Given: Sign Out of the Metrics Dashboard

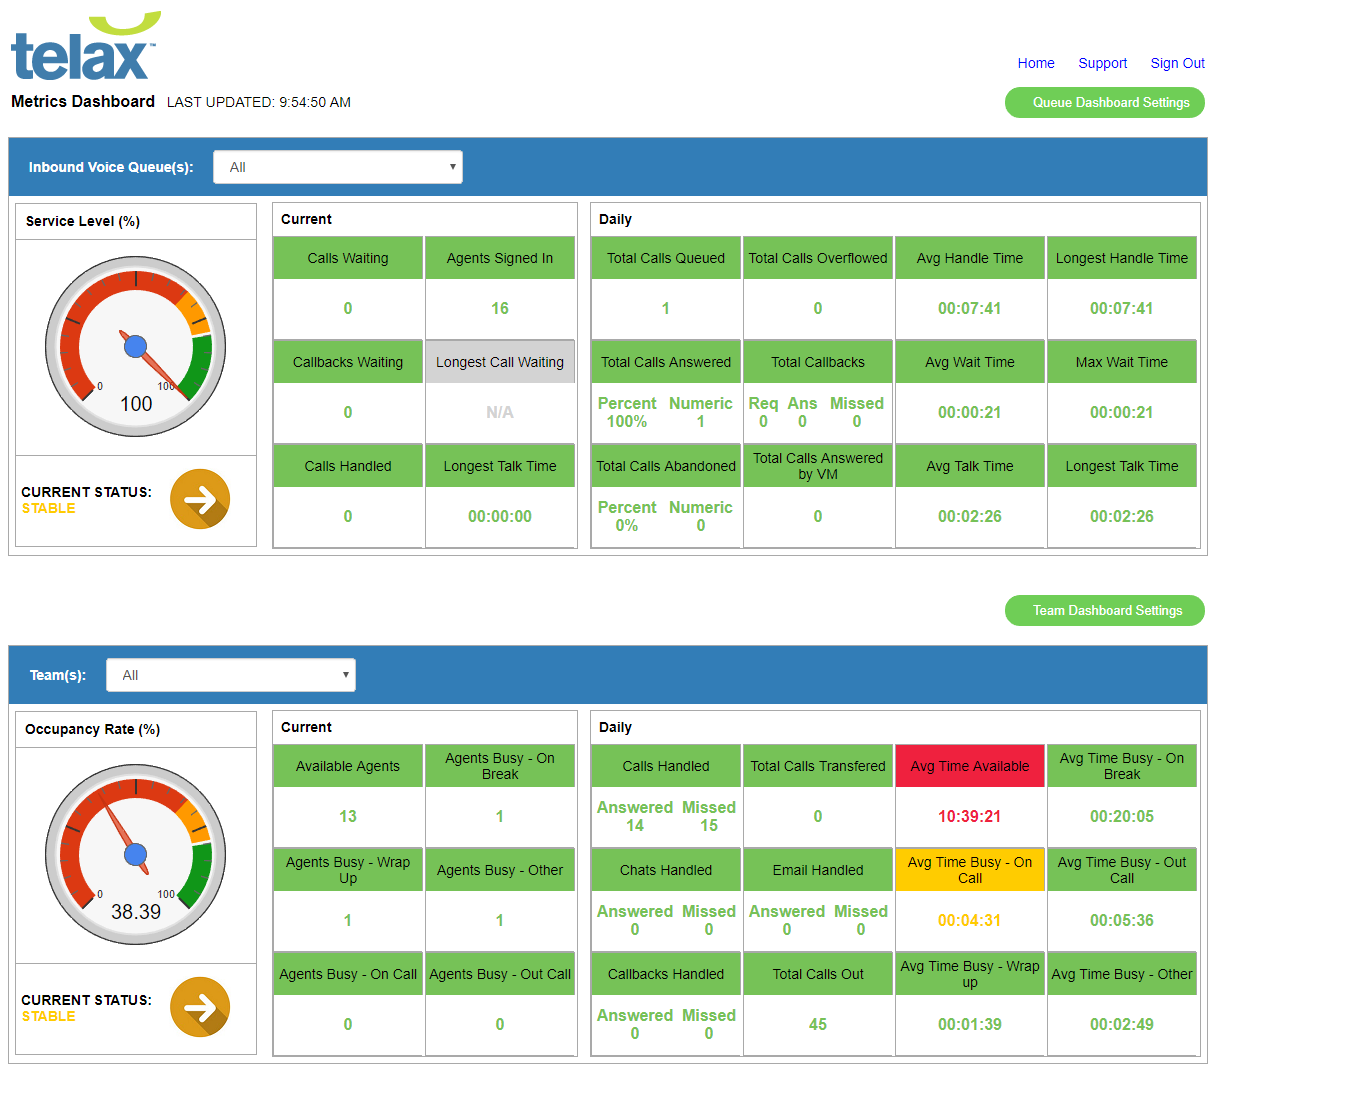Looking at the screenshot, I should click(1177, 62).
